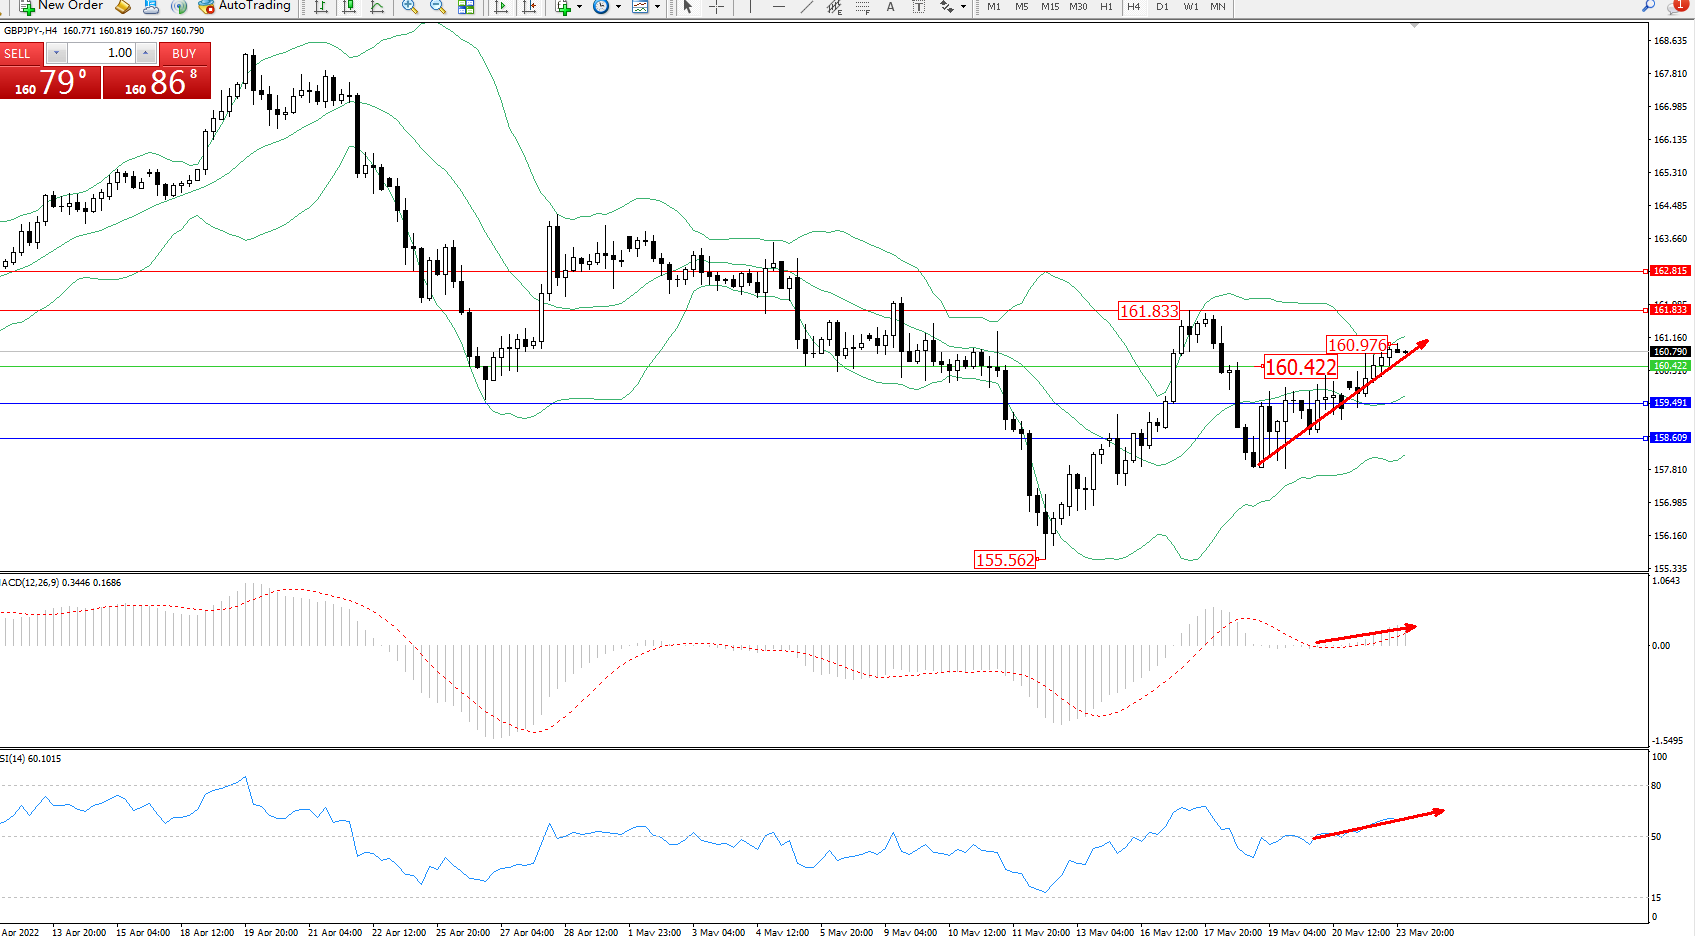Enable chart auto scroll icon
This screenshot has height=936, width=1695.
pos(501,7)
